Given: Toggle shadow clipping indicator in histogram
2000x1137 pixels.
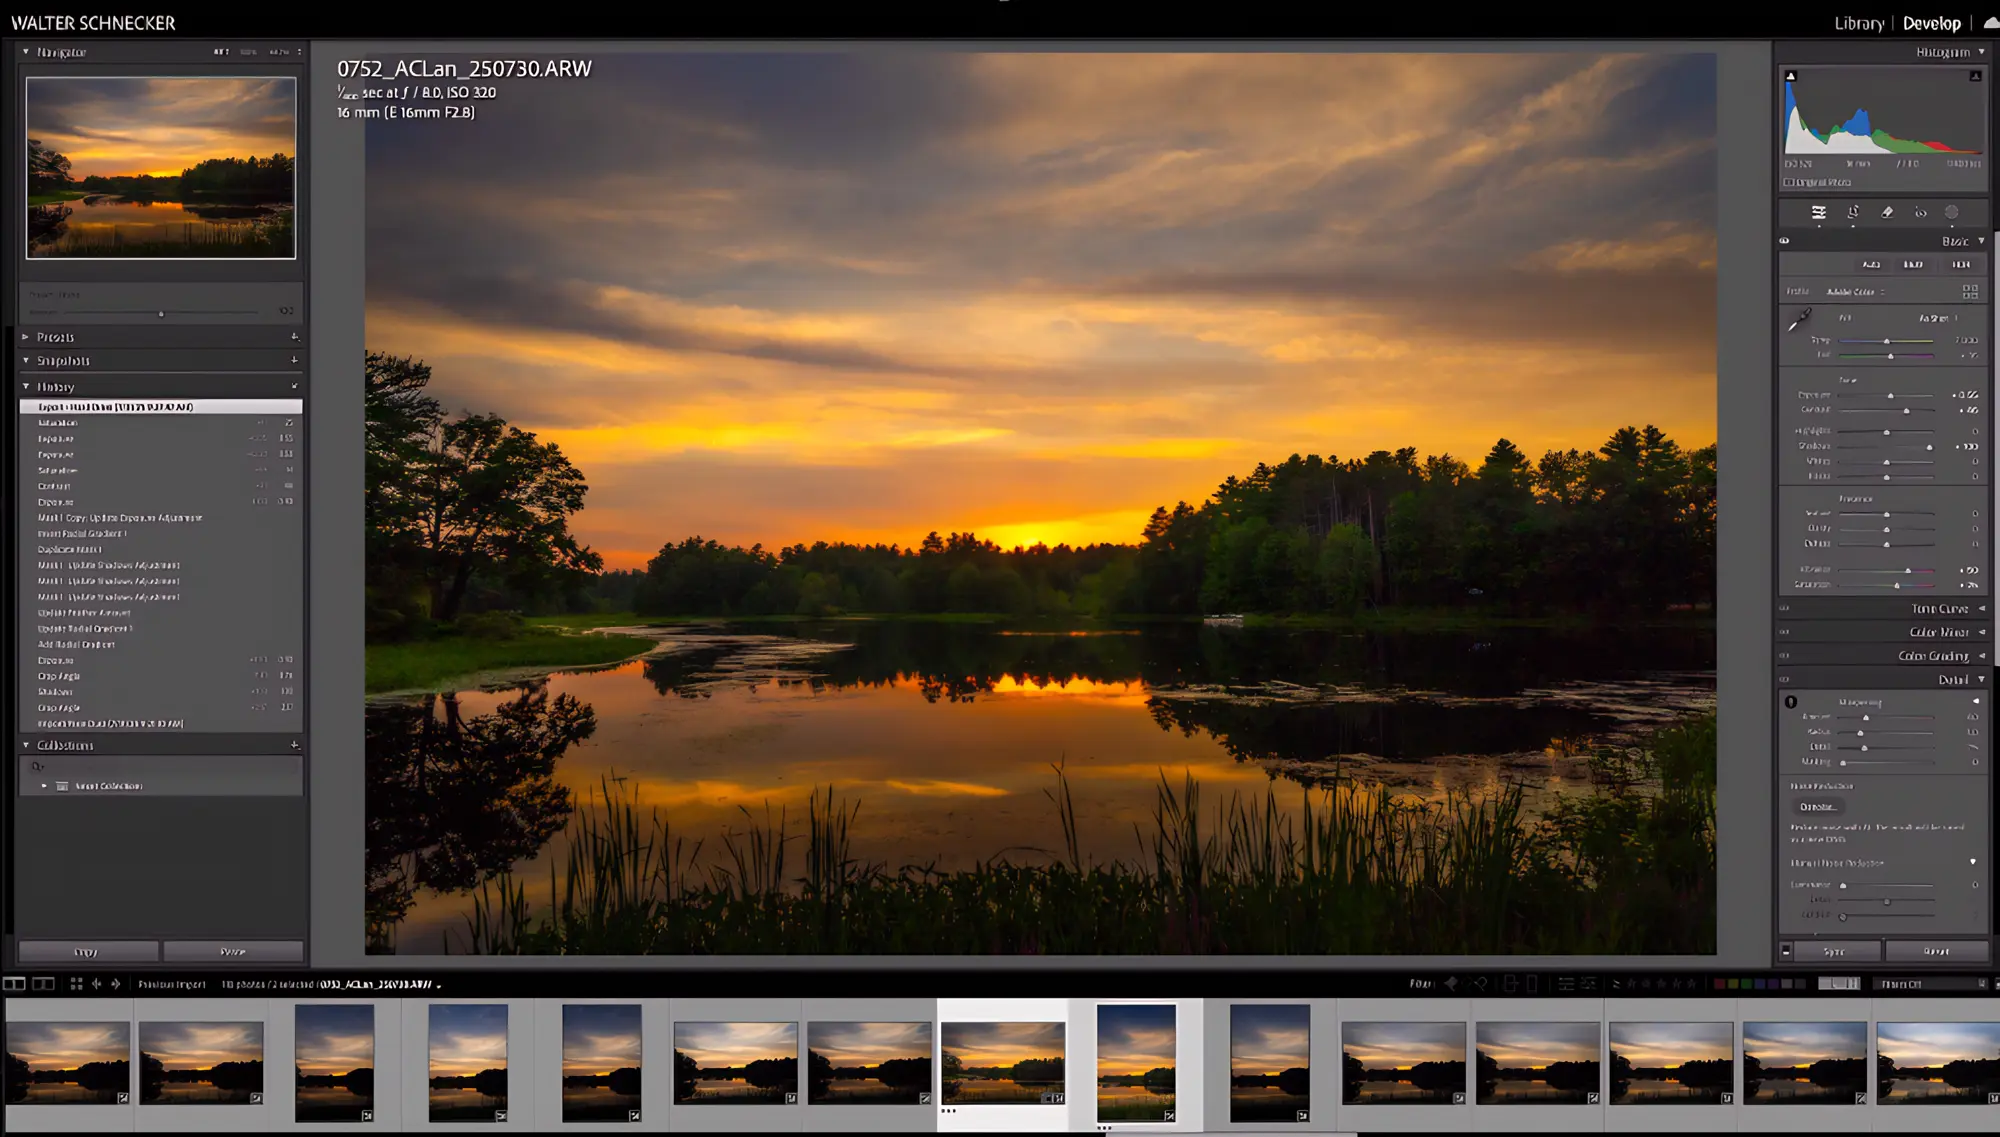Looking at the screenshot, I should (x=1791, y=76).
